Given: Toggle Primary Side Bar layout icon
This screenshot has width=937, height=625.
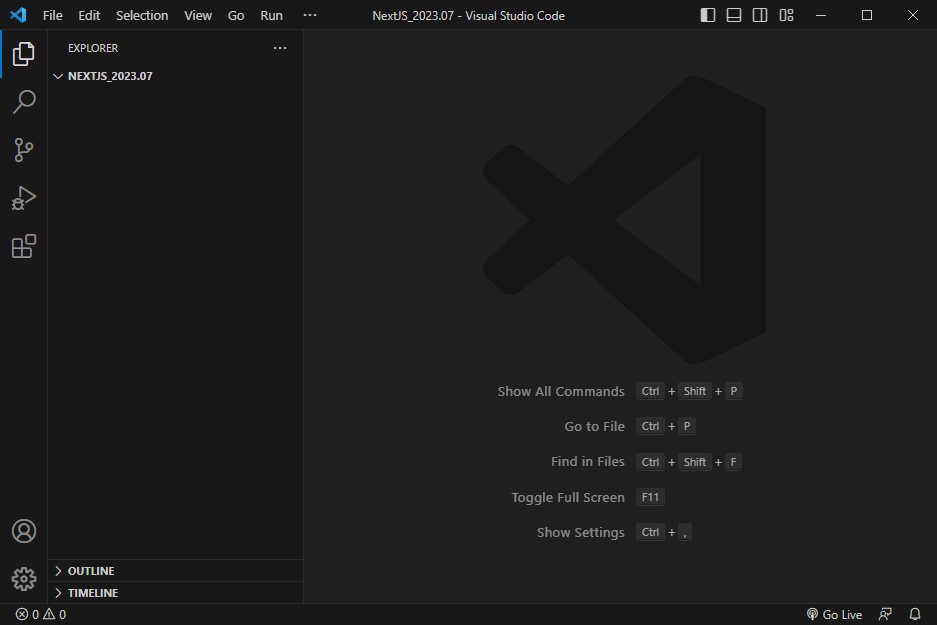Looking at the screenshot, I should tap(708, 15).
